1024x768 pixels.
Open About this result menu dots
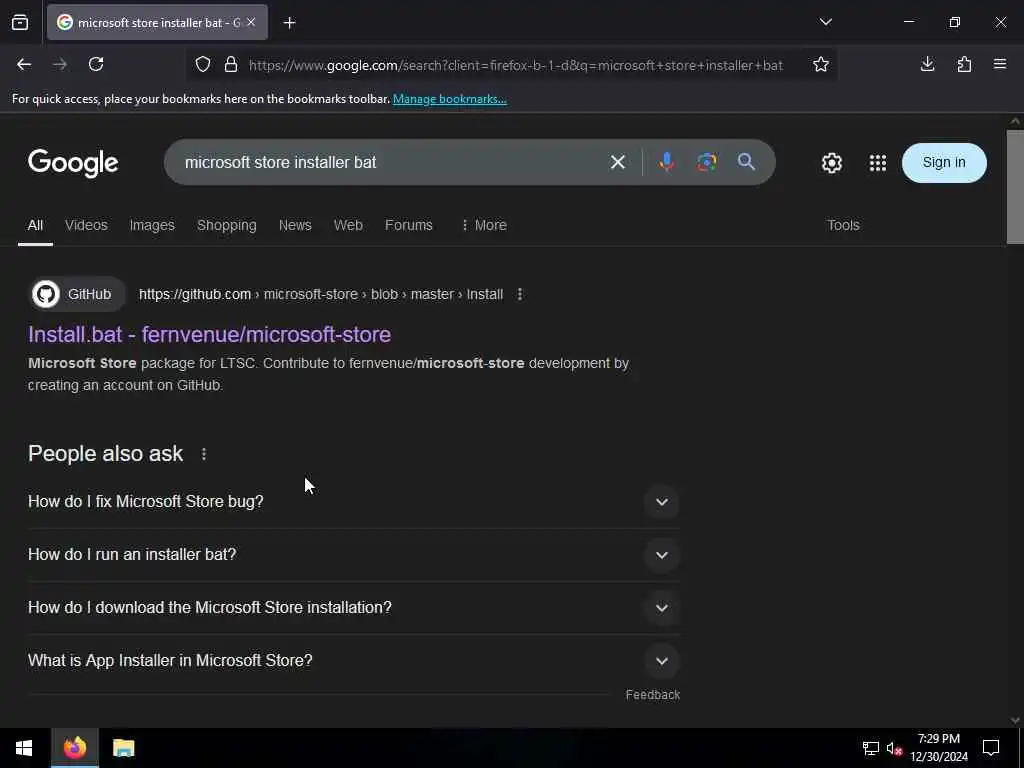point(520,295)
